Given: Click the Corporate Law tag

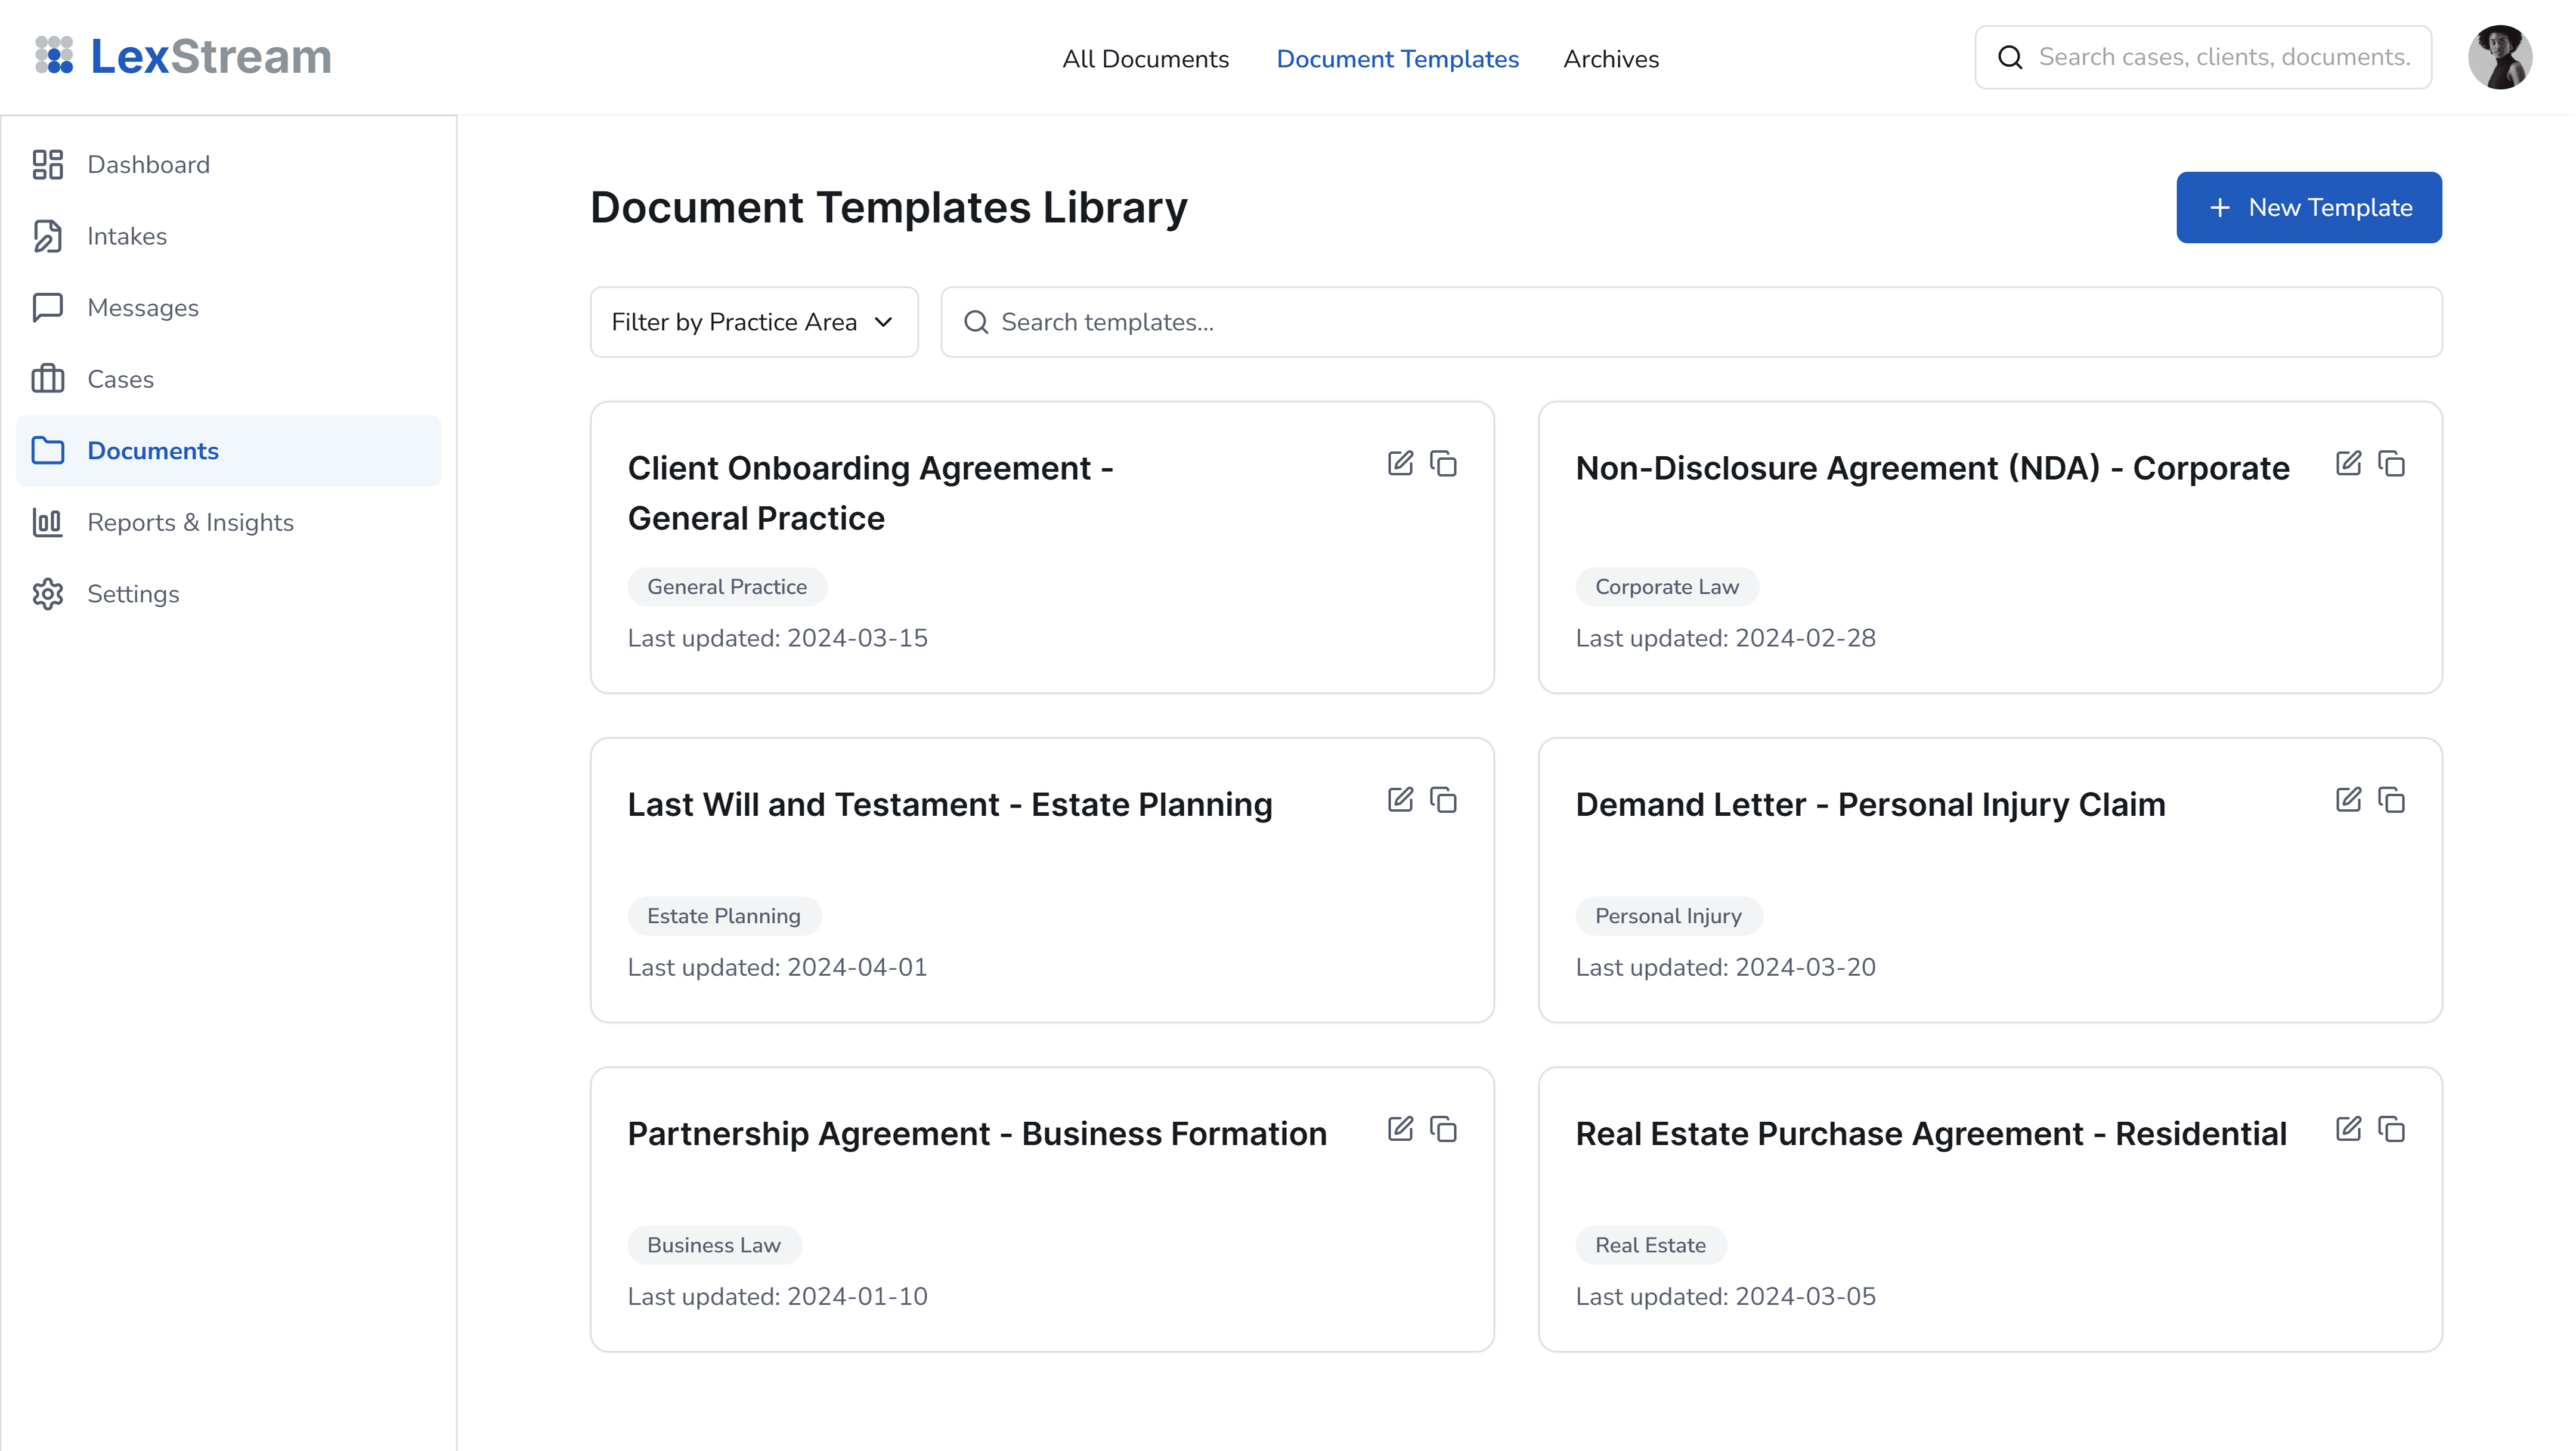Looking at the screenshot, I should (1666, 587).
